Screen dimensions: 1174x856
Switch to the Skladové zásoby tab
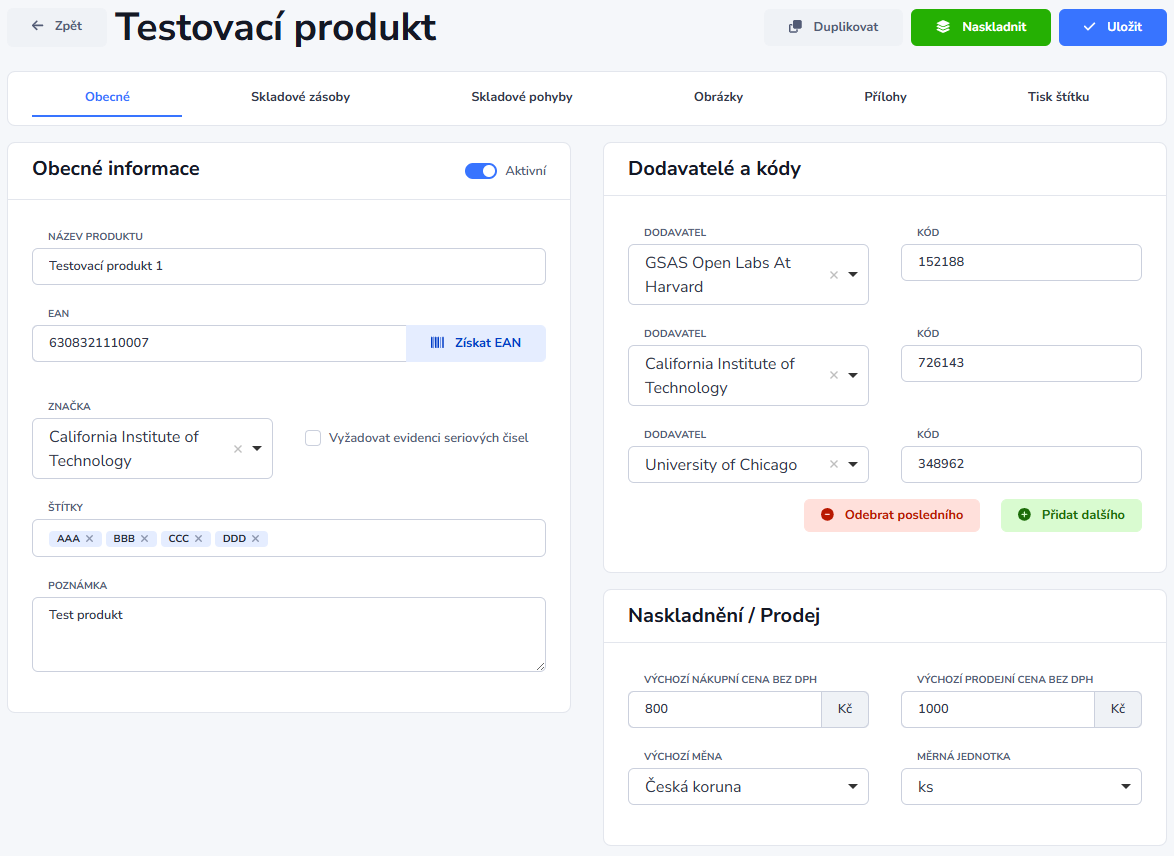point(300,97)
